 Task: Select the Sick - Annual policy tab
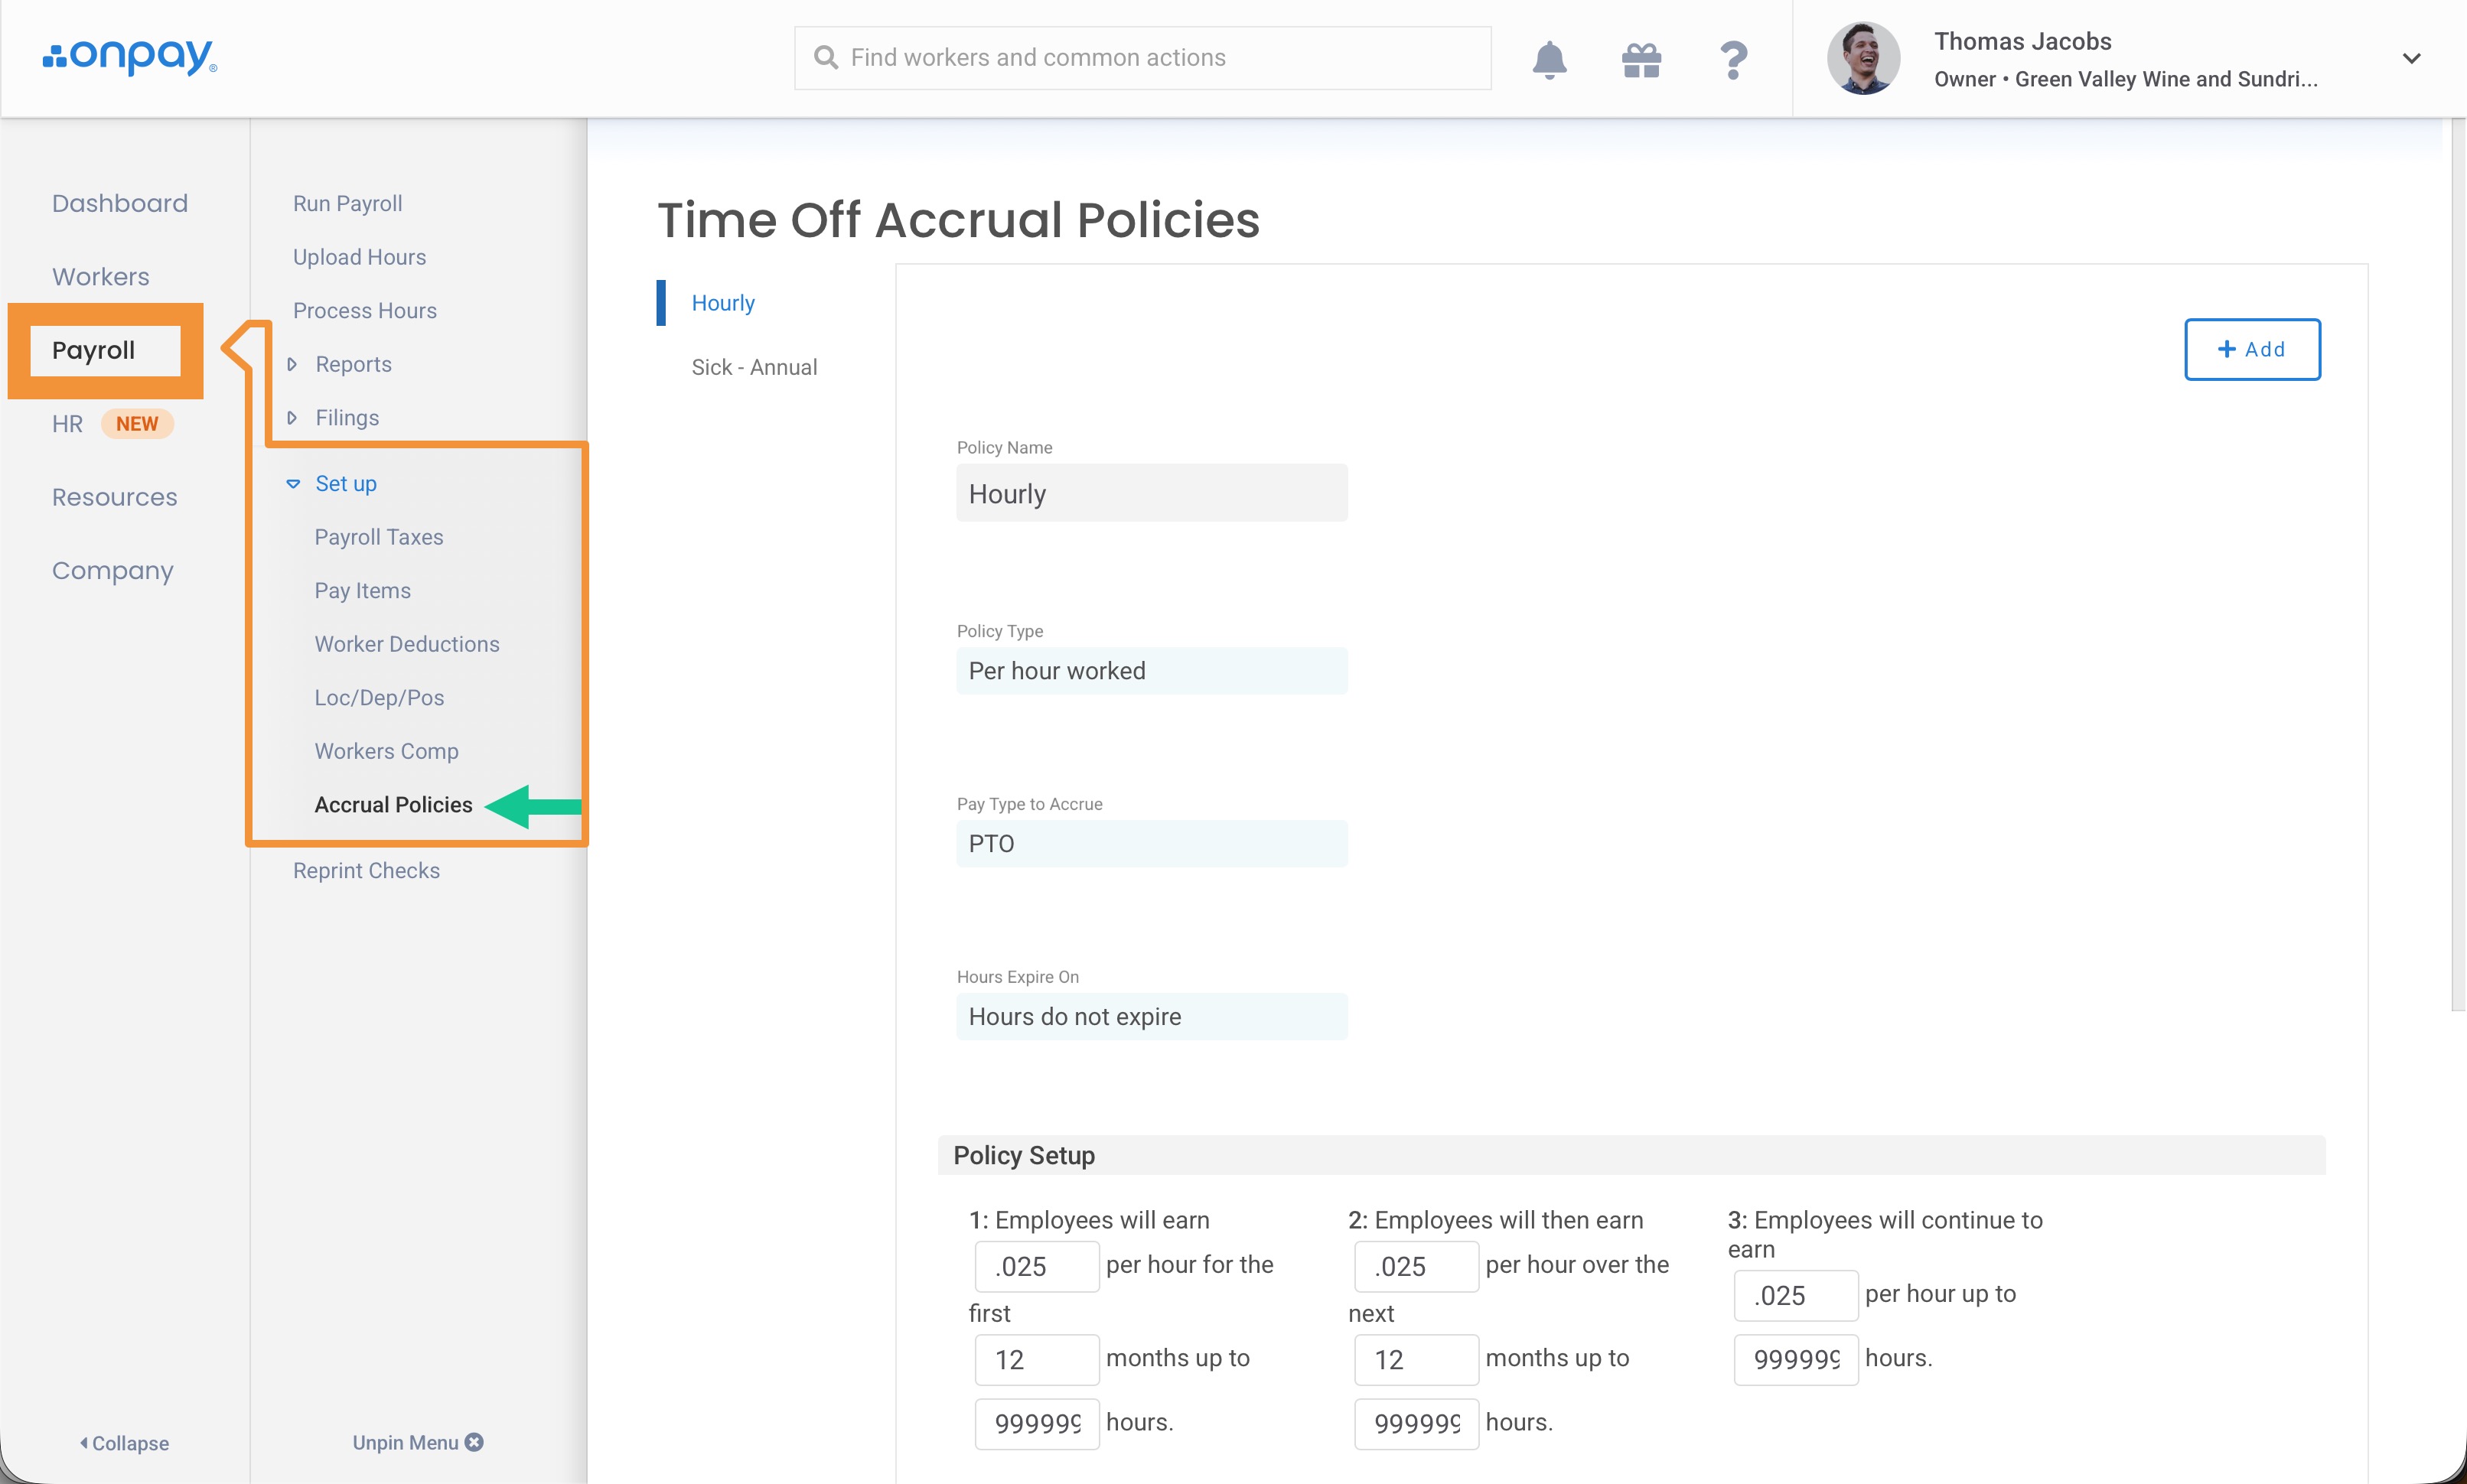(x=754, y=368)
